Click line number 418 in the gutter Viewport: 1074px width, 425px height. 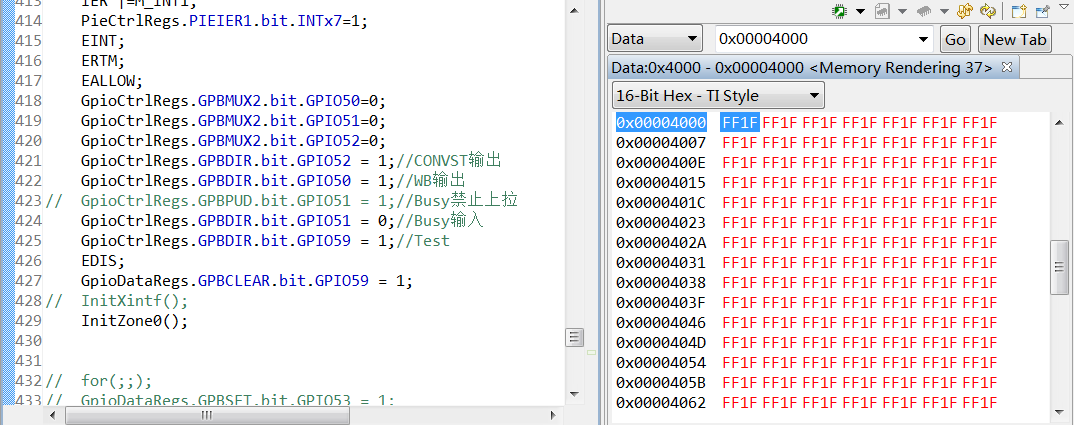pos(28,101)
